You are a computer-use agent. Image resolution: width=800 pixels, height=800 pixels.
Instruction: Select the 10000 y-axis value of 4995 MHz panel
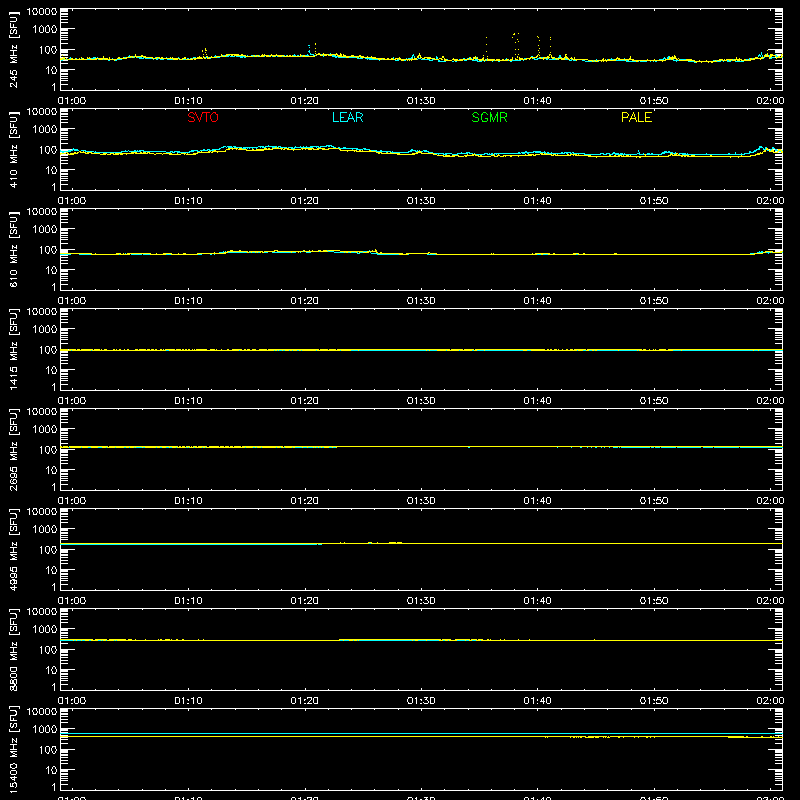[42, 512]
